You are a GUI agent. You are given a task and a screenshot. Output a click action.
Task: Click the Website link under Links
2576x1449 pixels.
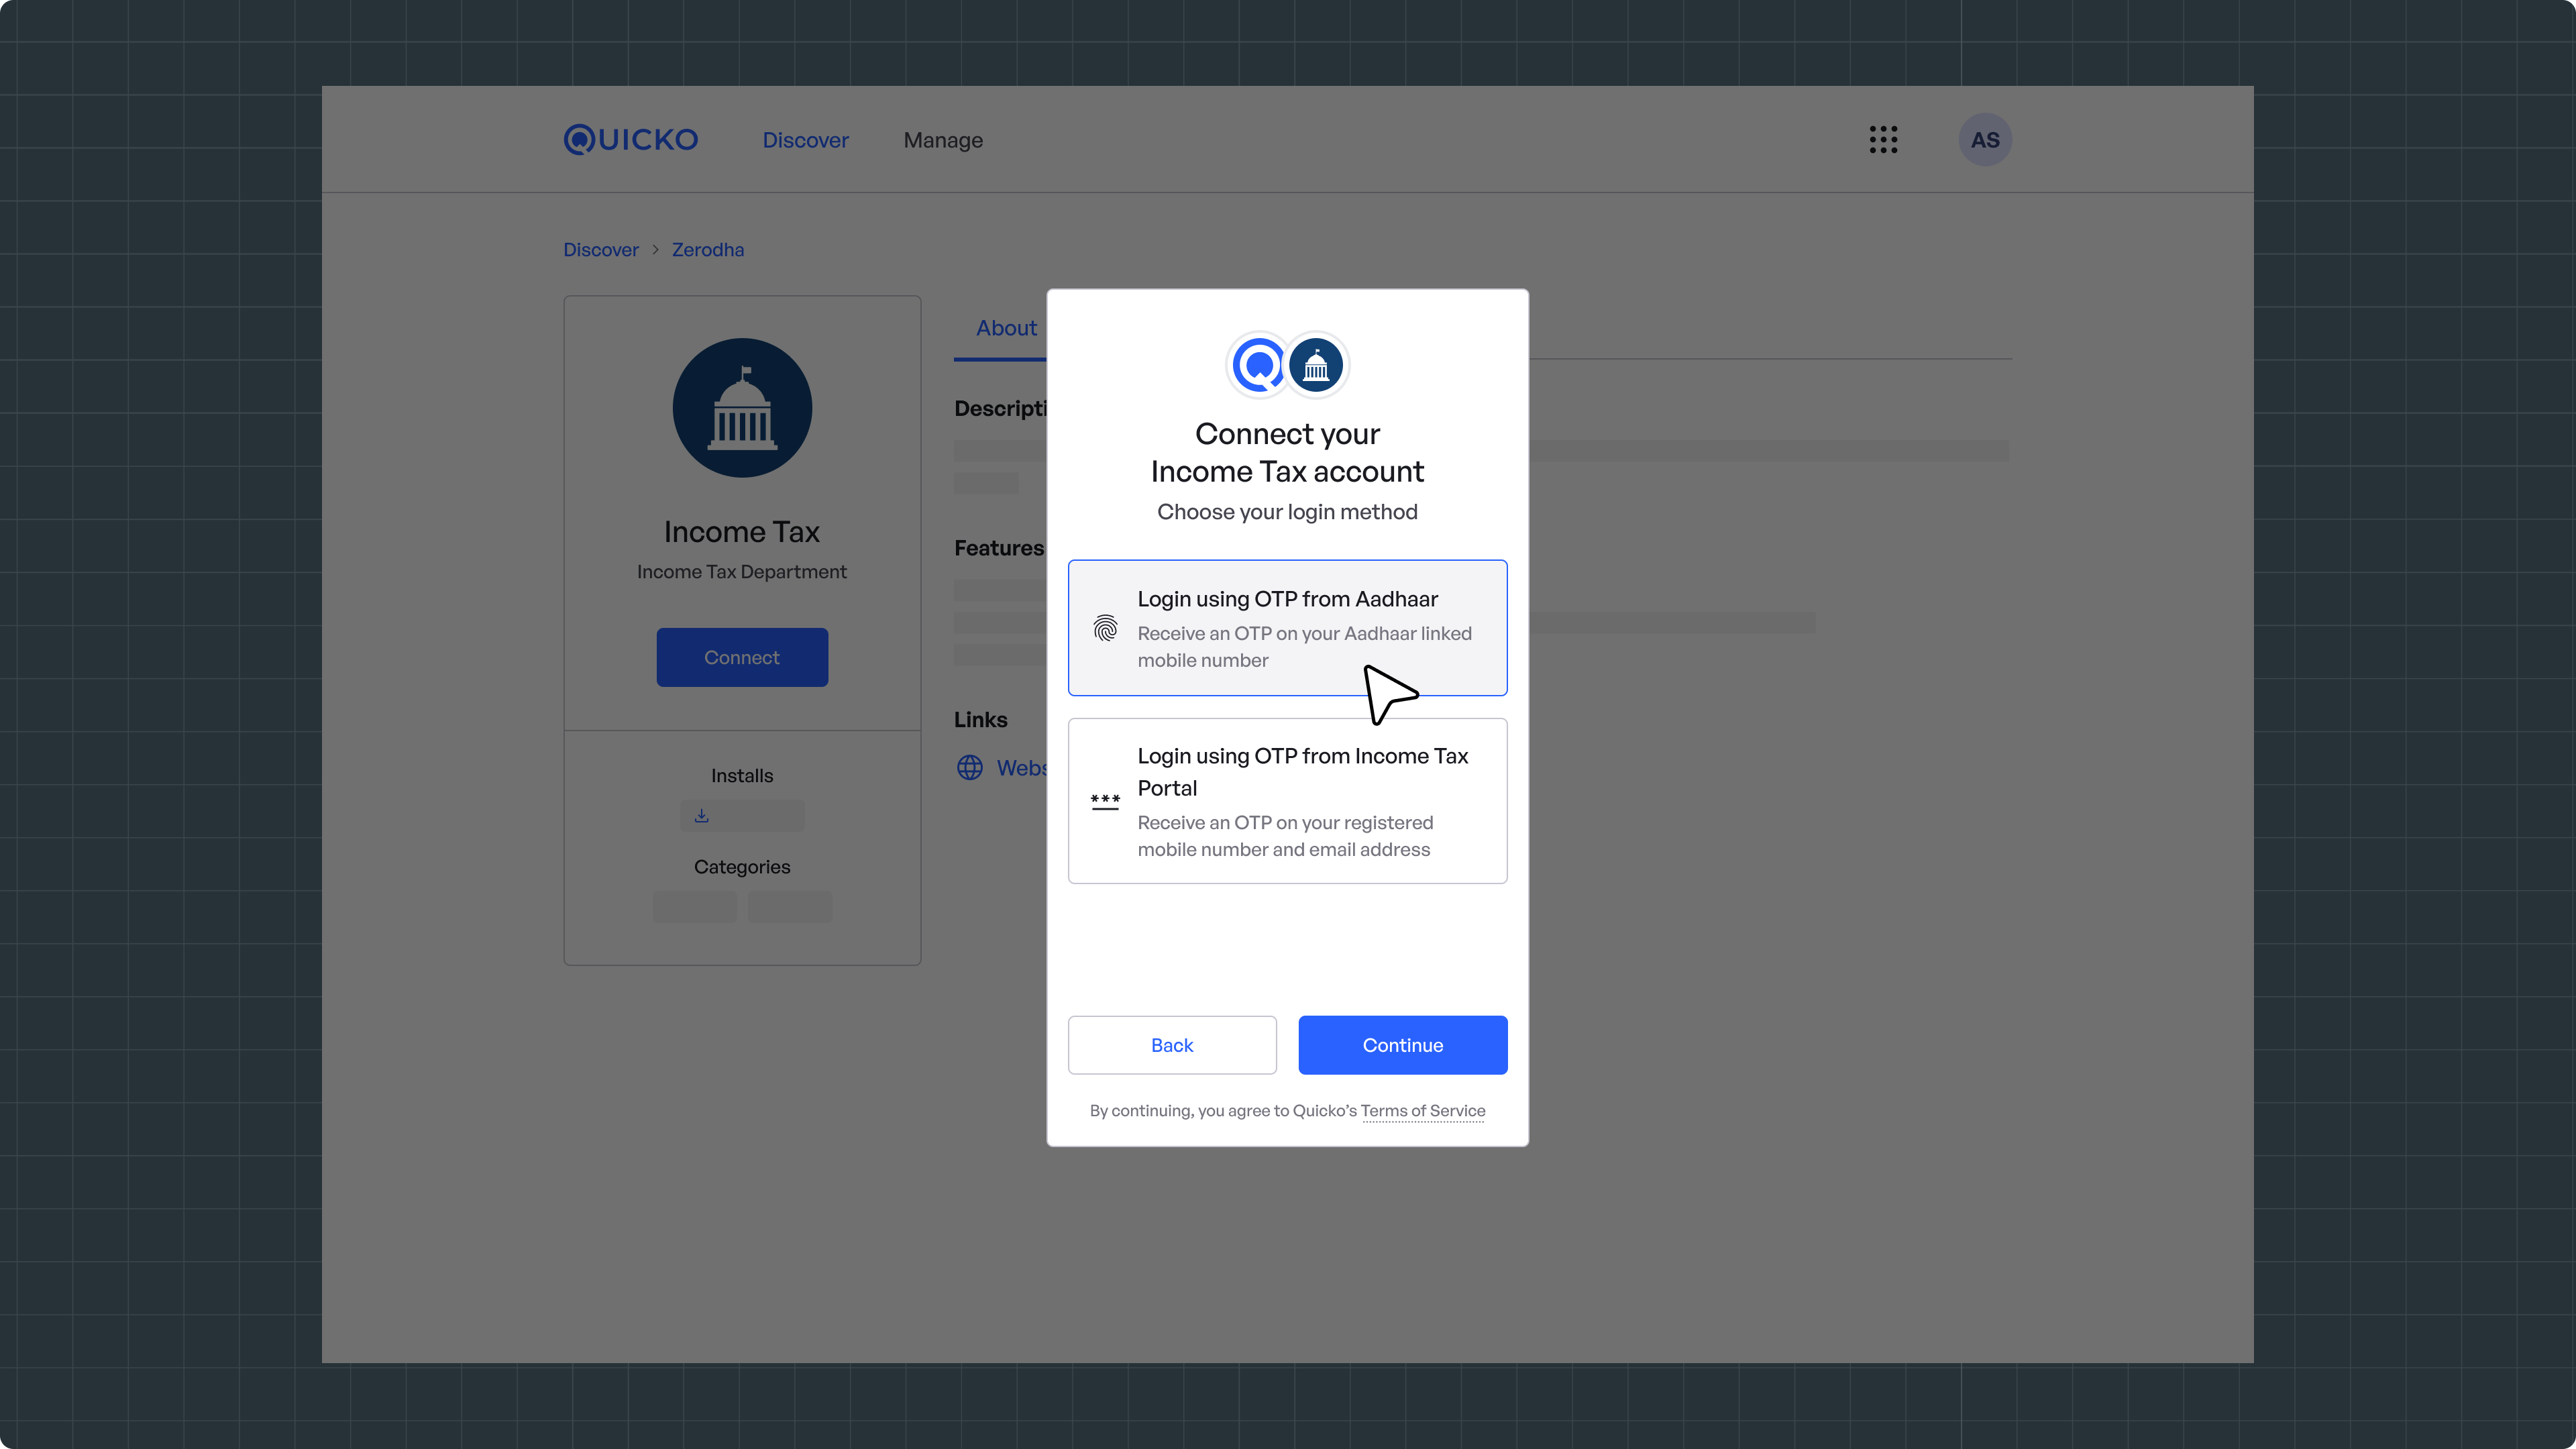[1022, 768]
